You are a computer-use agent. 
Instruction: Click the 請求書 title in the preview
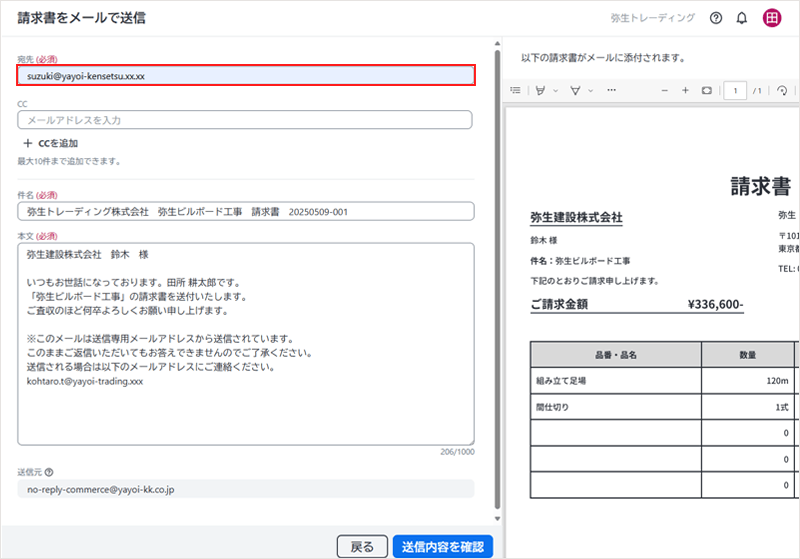click(760, 186)
